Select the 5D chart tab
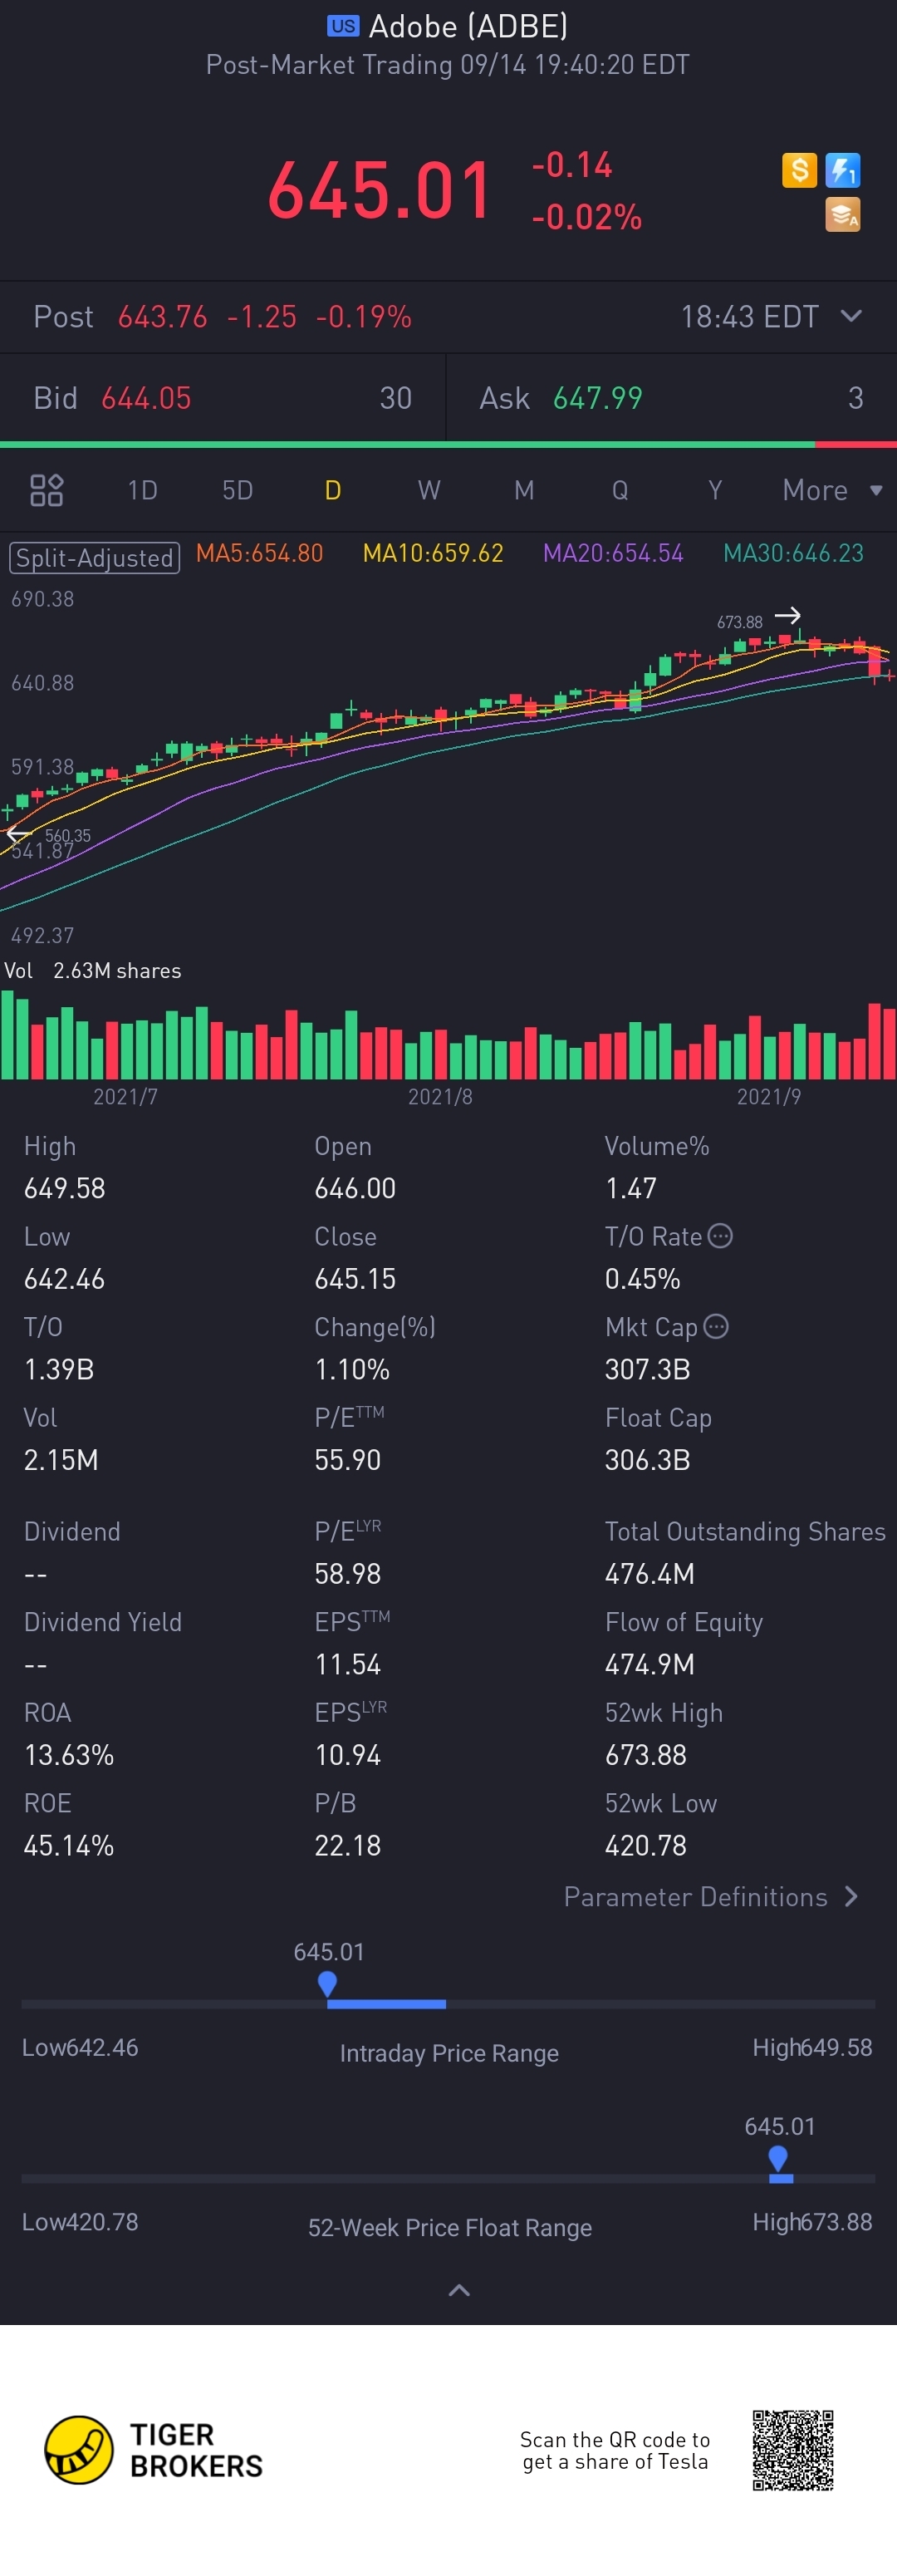This screenshot has height=2576, width=897. (237, 490)
